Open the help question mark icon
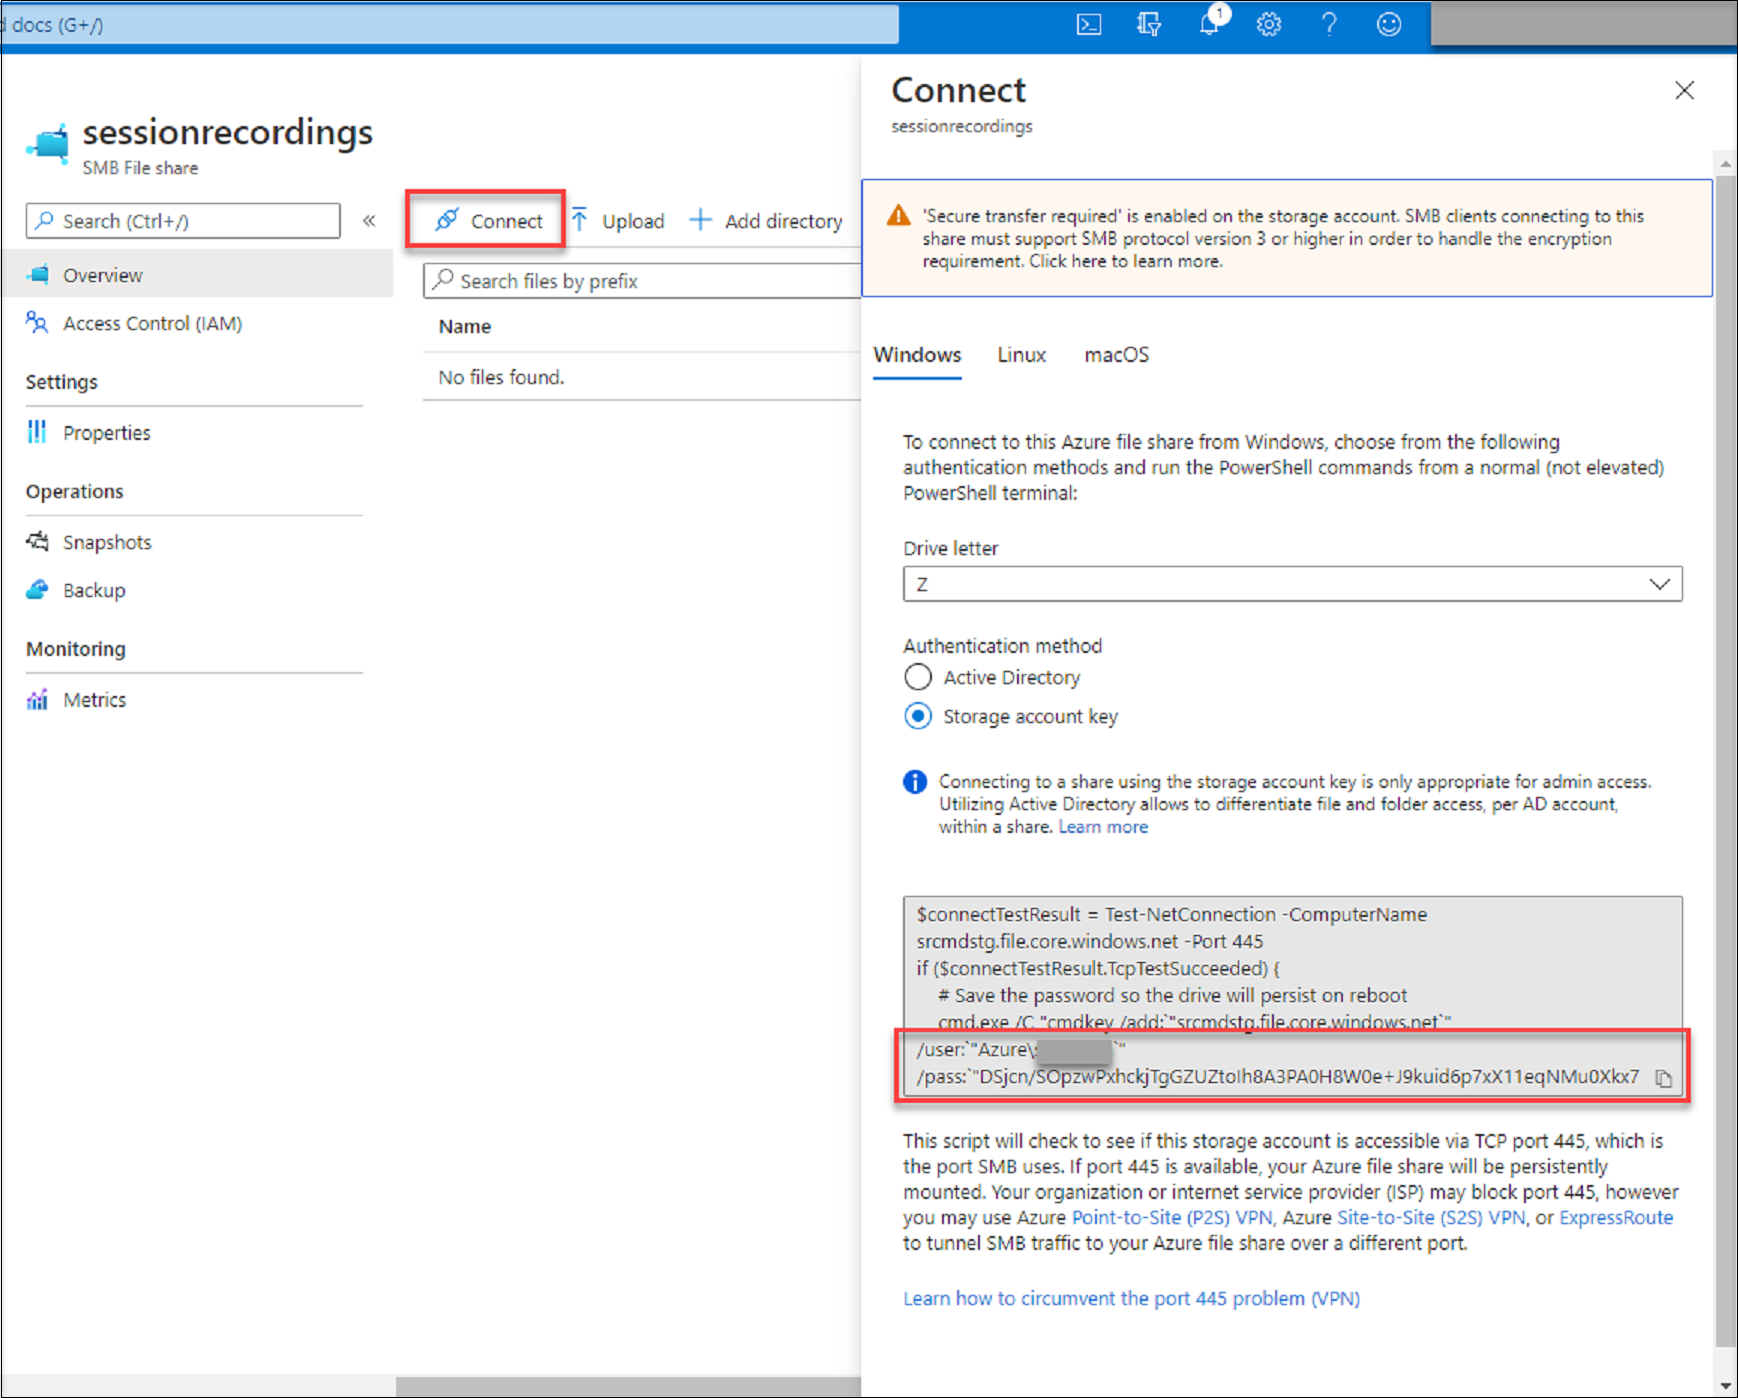The height and width of the screenshot is (1398, 1738). [x=1329, y=24]
